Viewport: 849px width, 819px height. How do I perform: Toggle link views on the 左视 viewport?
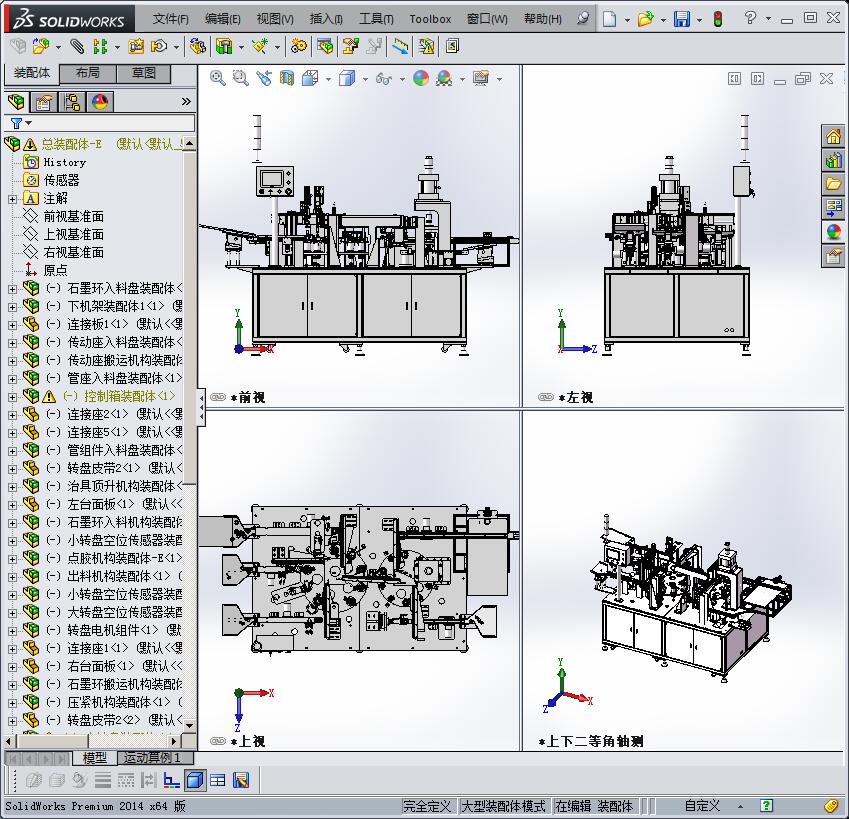pos(546,397)
